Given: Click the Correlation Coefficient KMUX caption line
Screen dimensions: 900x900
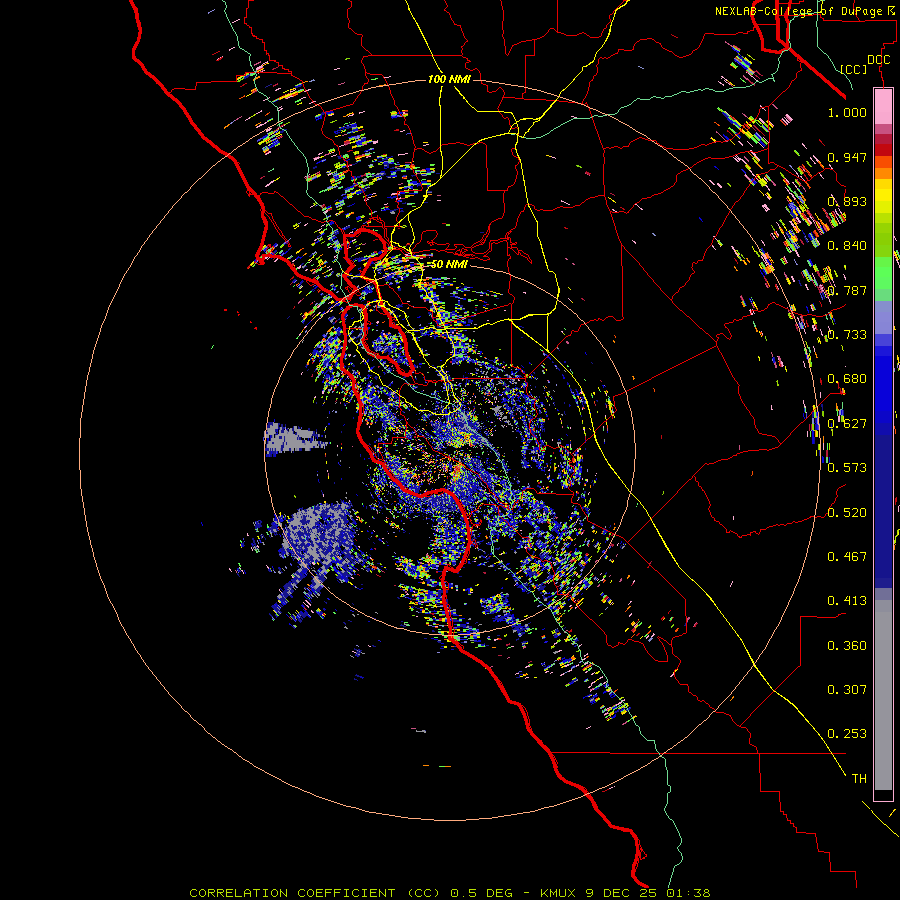Looking at the screenshot, I should coord(449,893).
